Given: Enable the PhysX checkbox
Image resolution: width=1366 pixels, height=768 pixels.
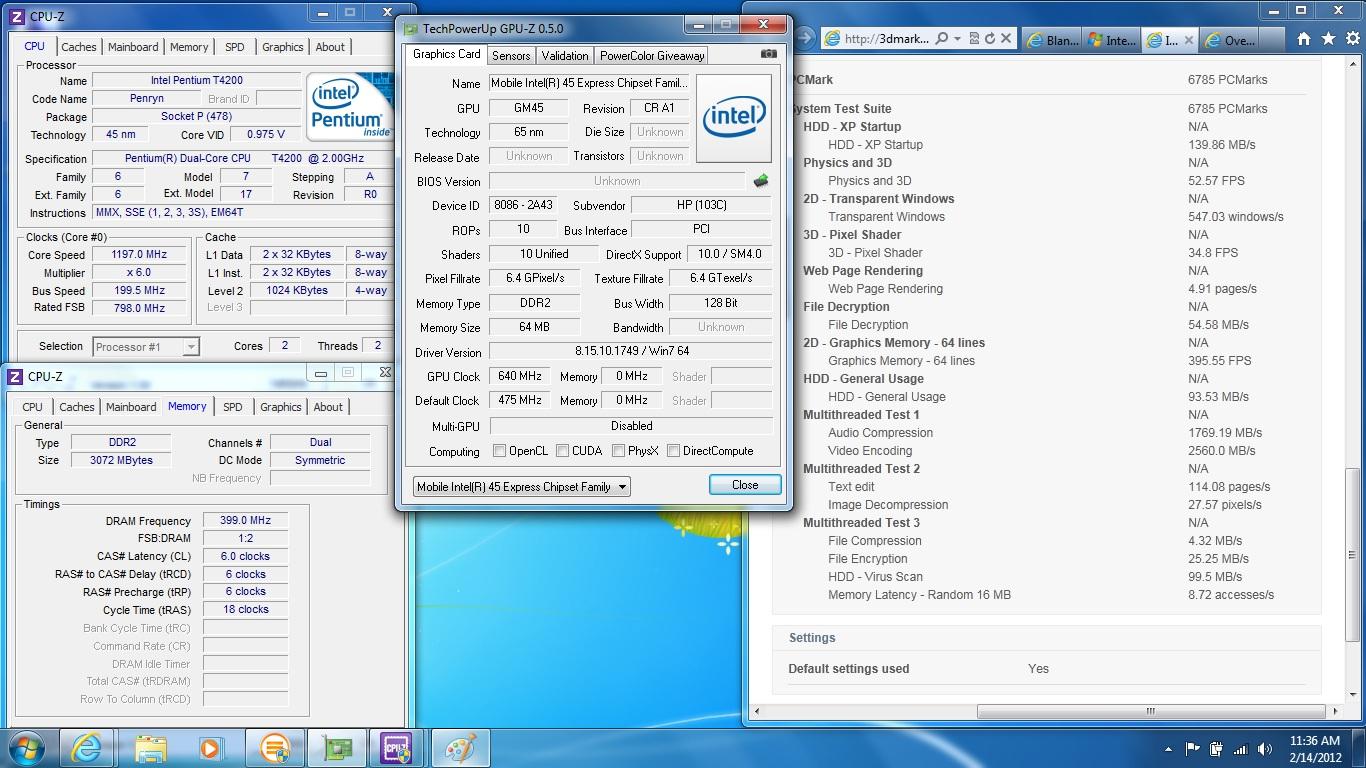Looking at the screenshot, I should tap(618, 451).
